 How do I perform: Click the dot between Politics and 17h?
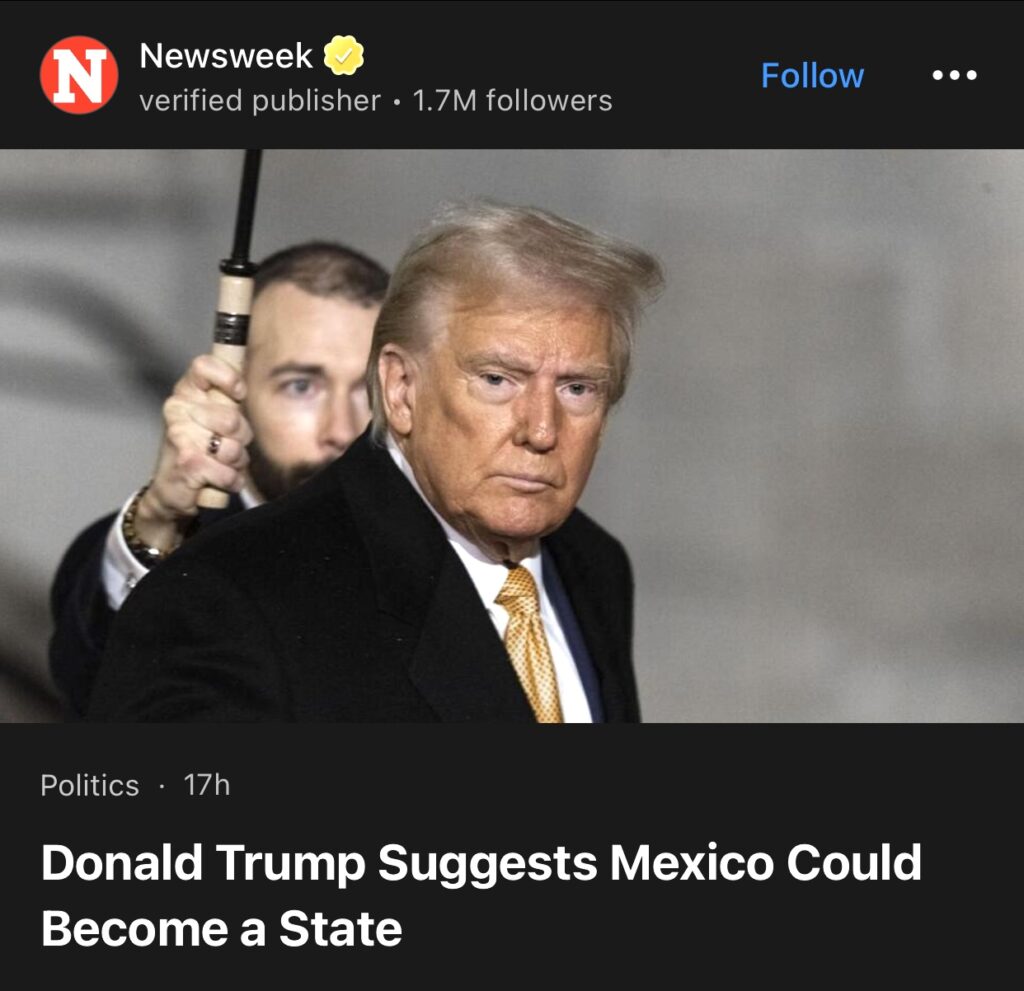tap(161, 786)
